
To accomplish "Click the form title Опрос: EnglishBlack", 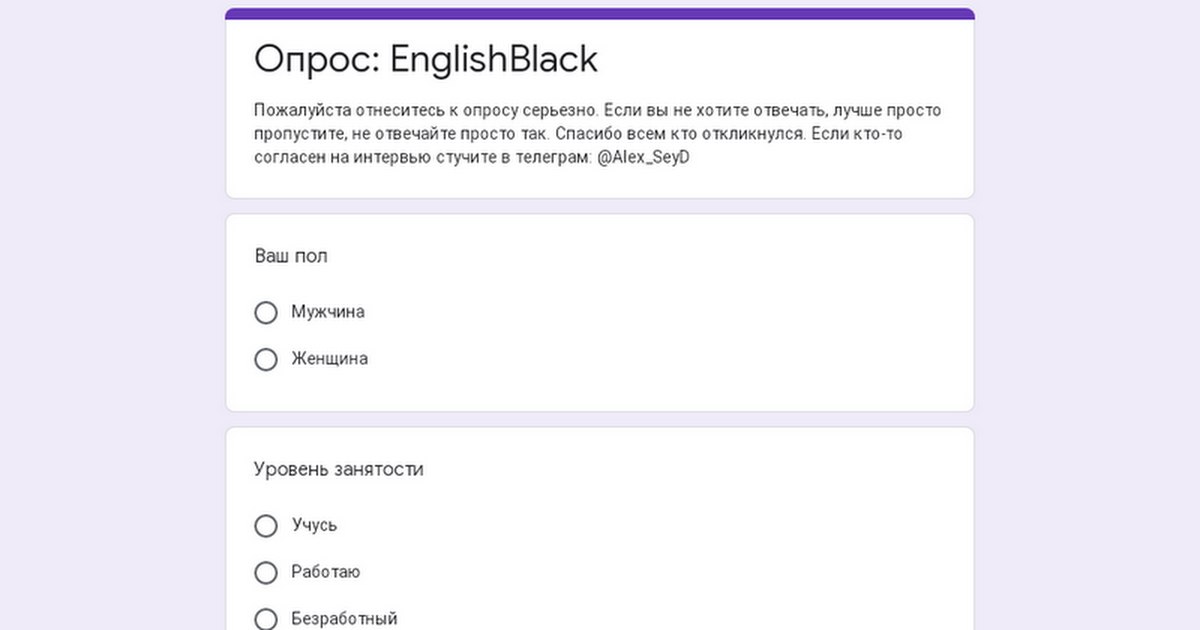I will [x=426, y=60].
